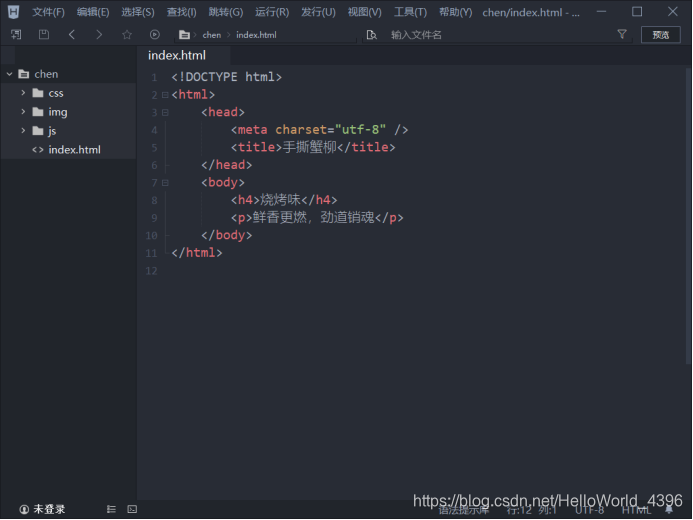Click the document outline list icon in status bar

[x=111, y=509]
